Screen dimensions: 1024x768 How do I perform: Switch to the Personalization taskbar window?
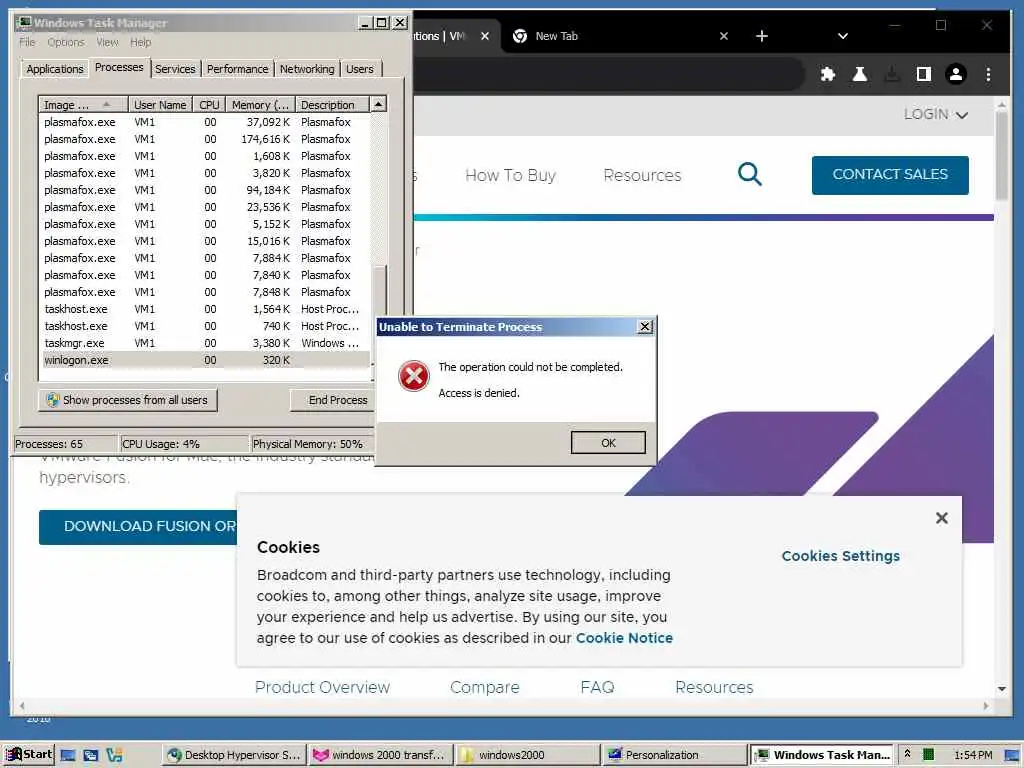point(673,755)
